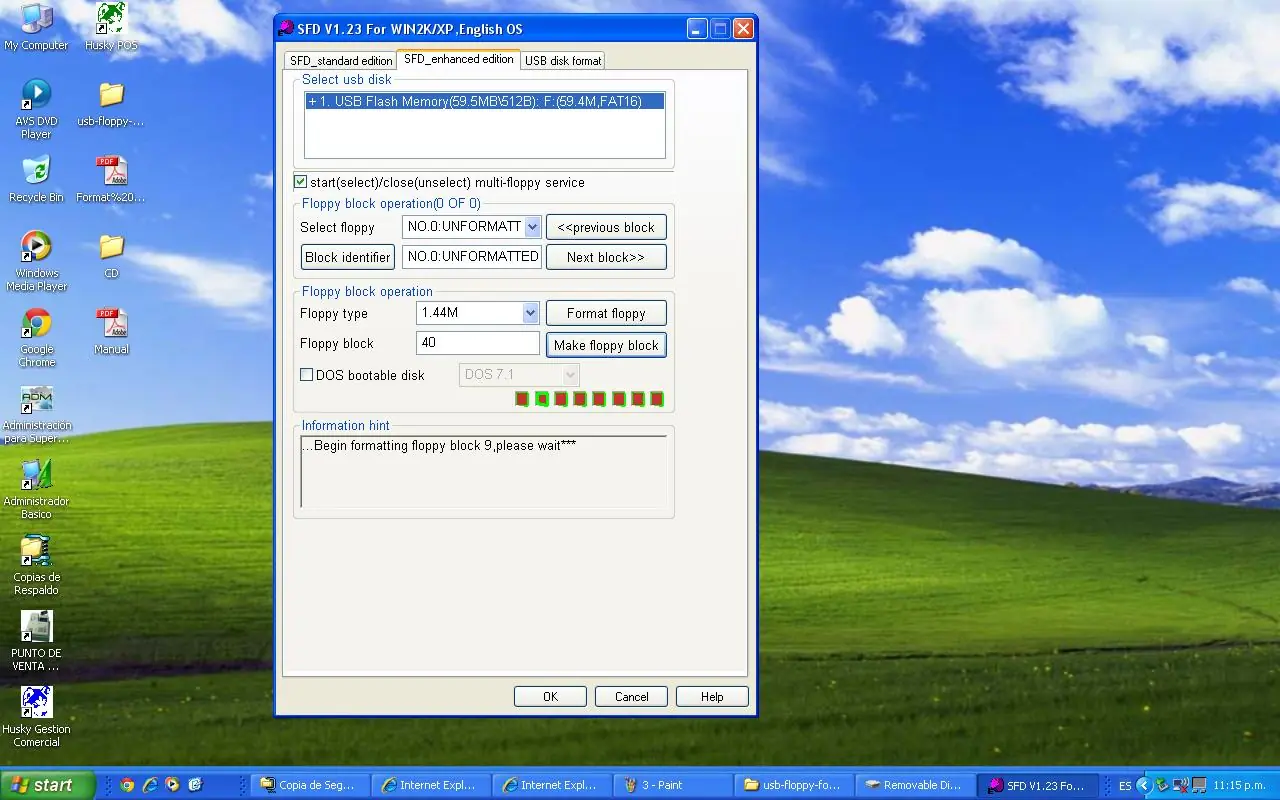Screen dimensions: 1280x800
Task: Open the Recycle Bin
Action: tap(36, 179)
